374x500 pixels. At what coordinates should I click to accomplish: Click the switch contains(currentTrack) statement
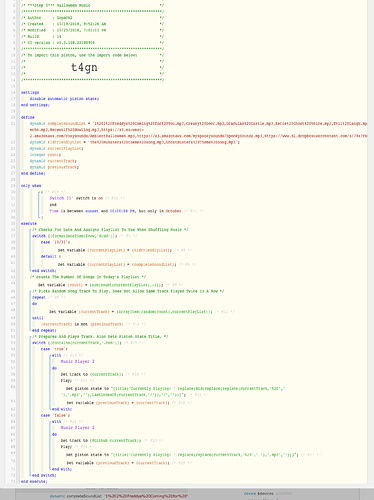point(77,343)
